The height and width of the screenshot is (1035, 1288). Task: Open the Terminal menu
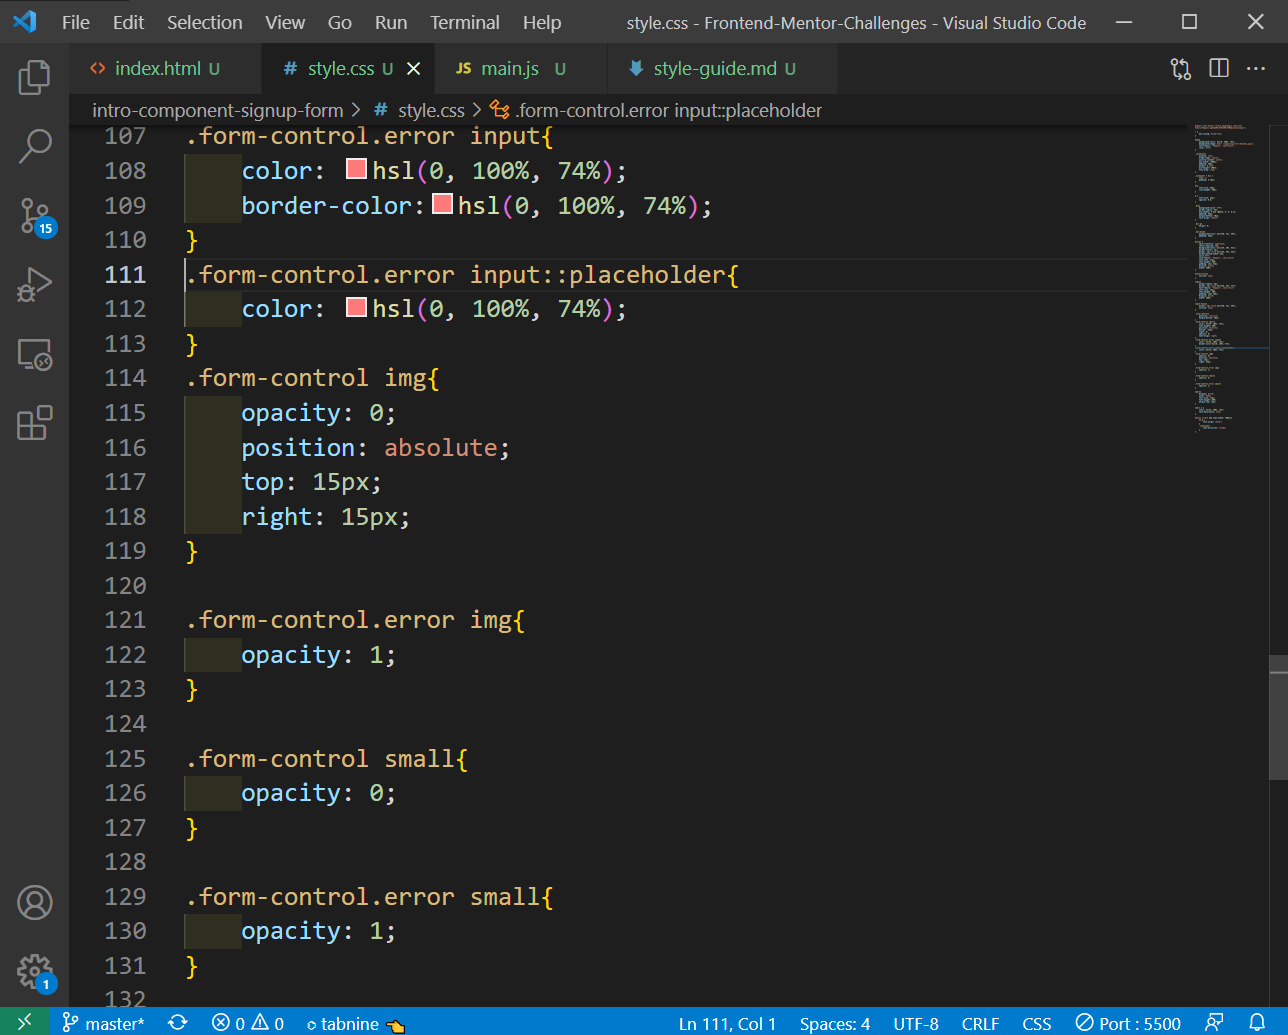tap(465, 22)
